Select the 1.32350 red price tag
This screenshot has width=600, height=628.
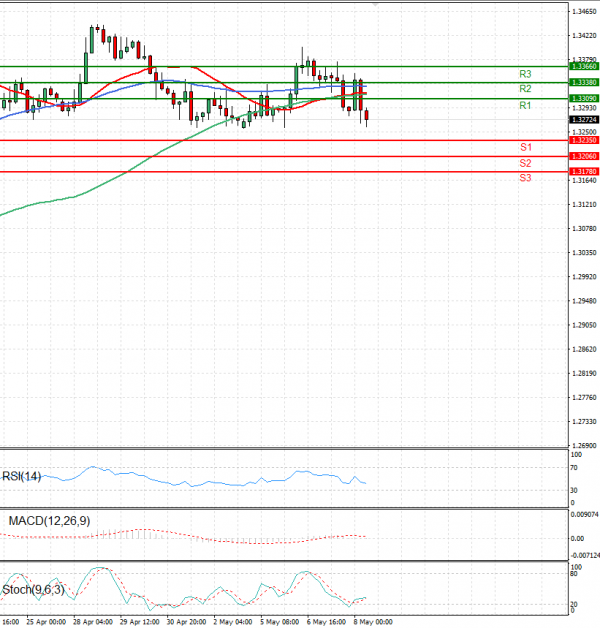coord(583,141)
